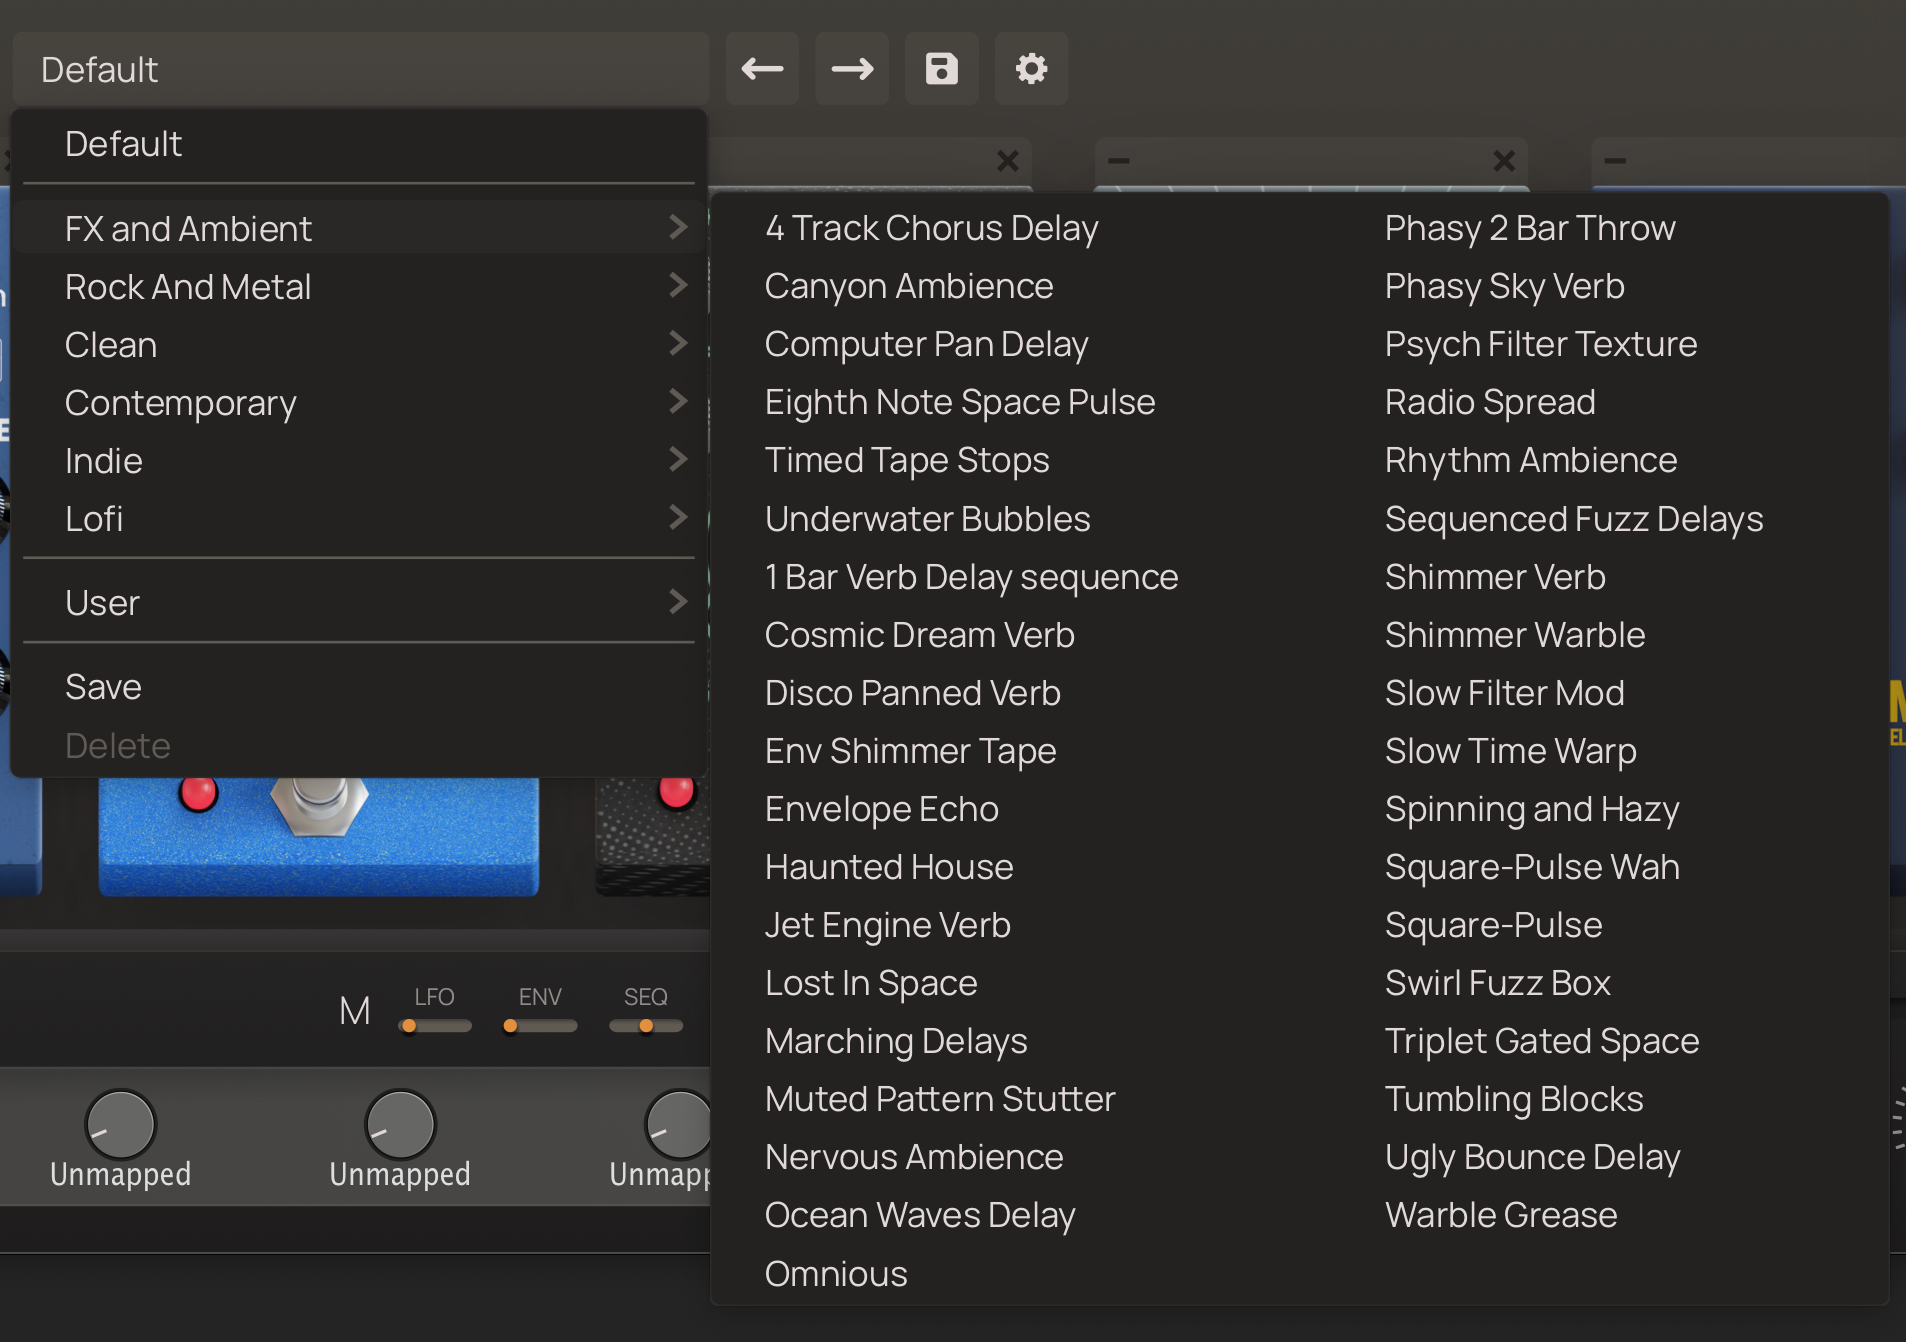Click the previous preset left arrow
This screenshot has height=1342, width=1906.
click(x=762, y=69)
